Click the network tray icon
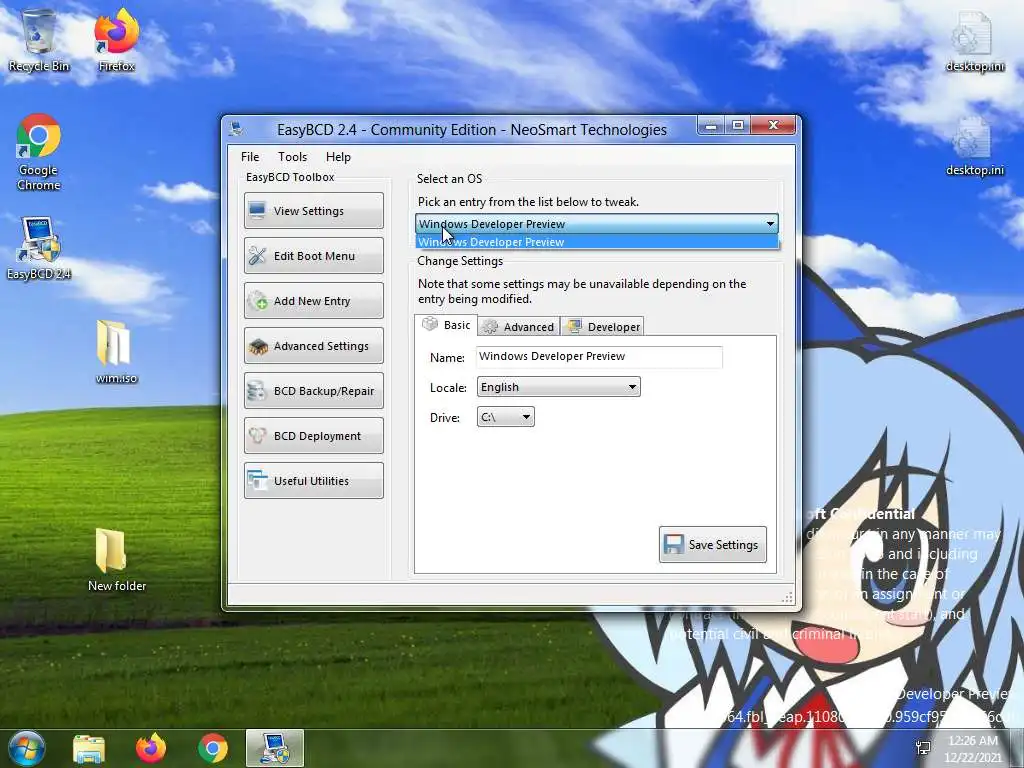This screenshot has width=1024, height=768. [923, 748]
